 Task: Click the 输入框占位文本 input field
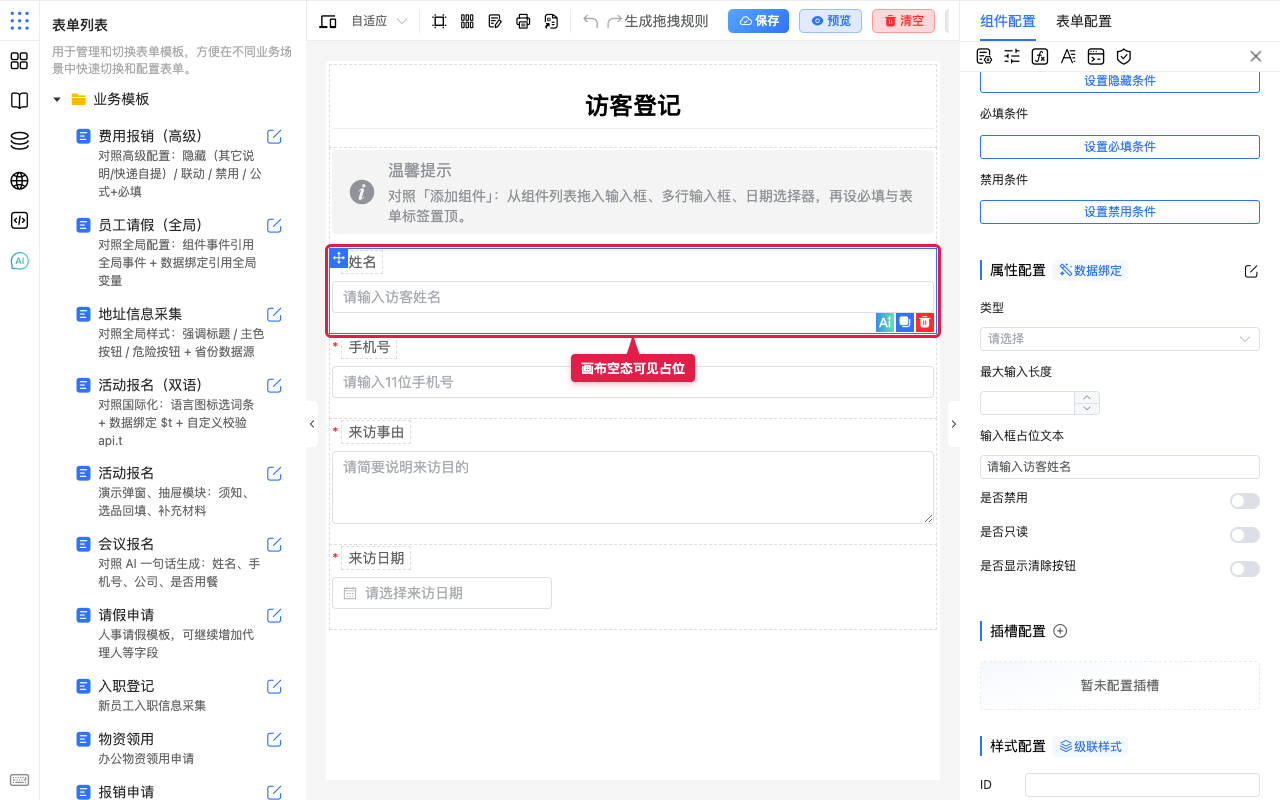tap(1120, 467)
